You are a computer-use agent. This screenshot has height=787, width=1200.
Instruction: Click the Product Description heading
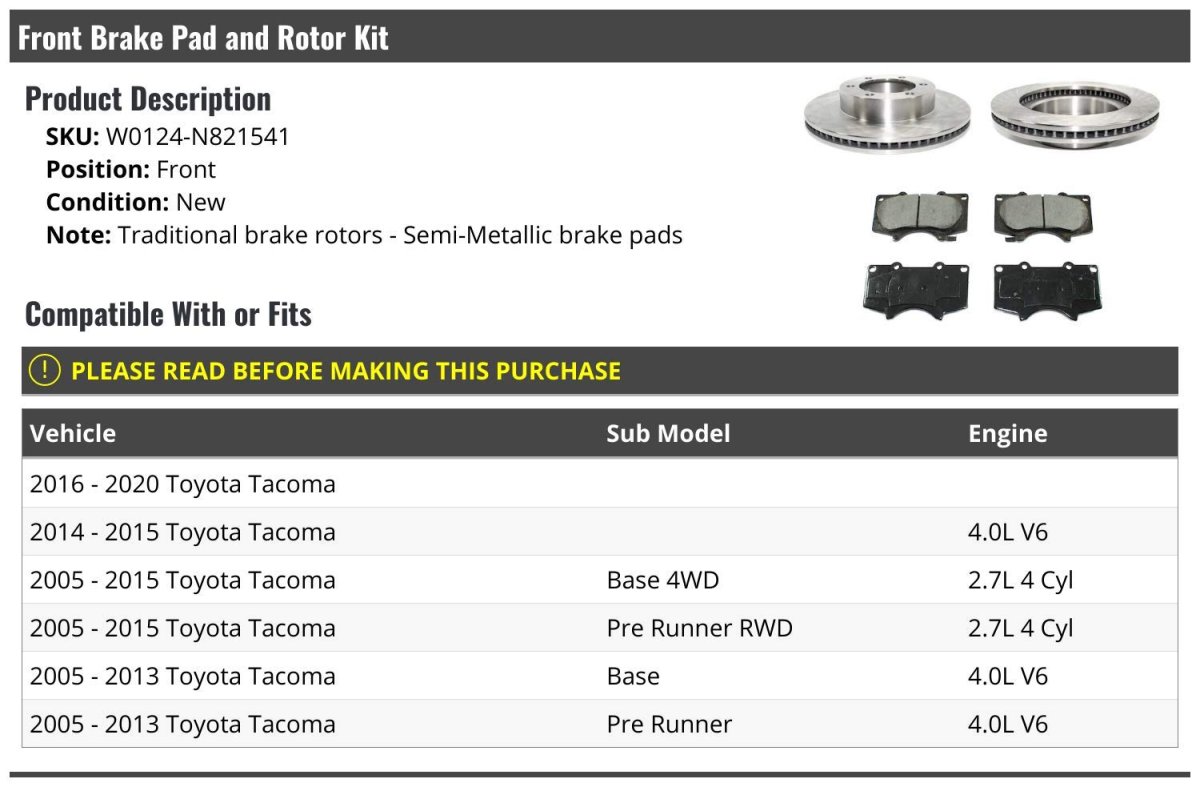pos(148,99)
